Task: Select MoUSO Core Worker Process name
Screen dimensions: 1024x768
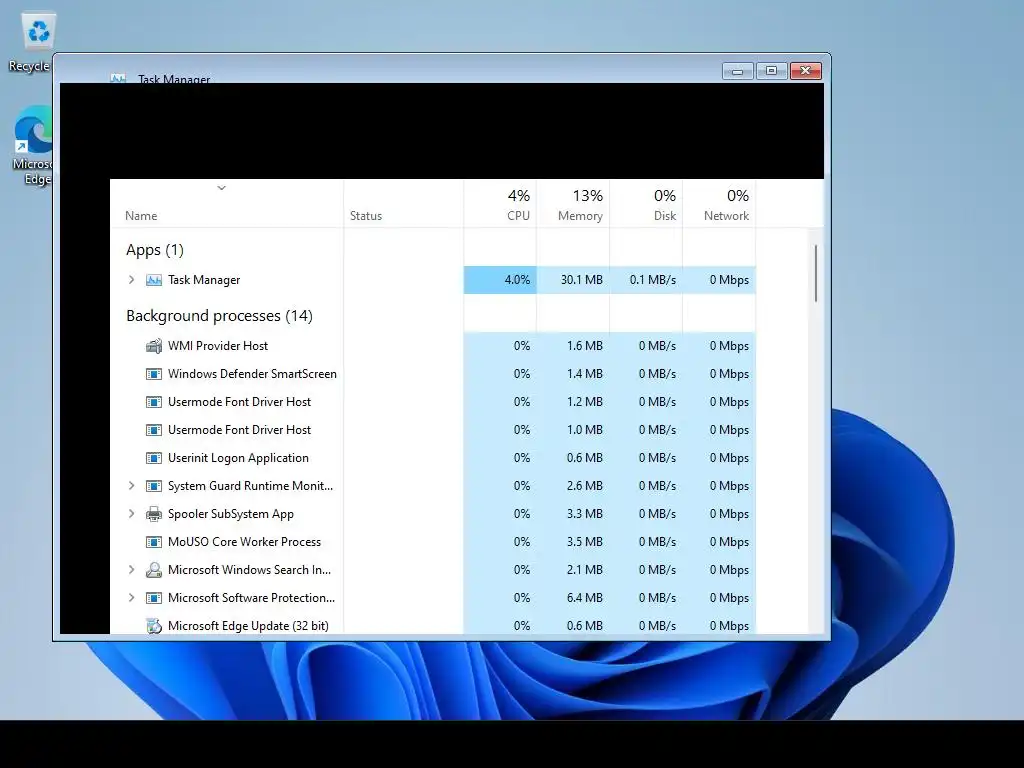Action: point(244,542)
